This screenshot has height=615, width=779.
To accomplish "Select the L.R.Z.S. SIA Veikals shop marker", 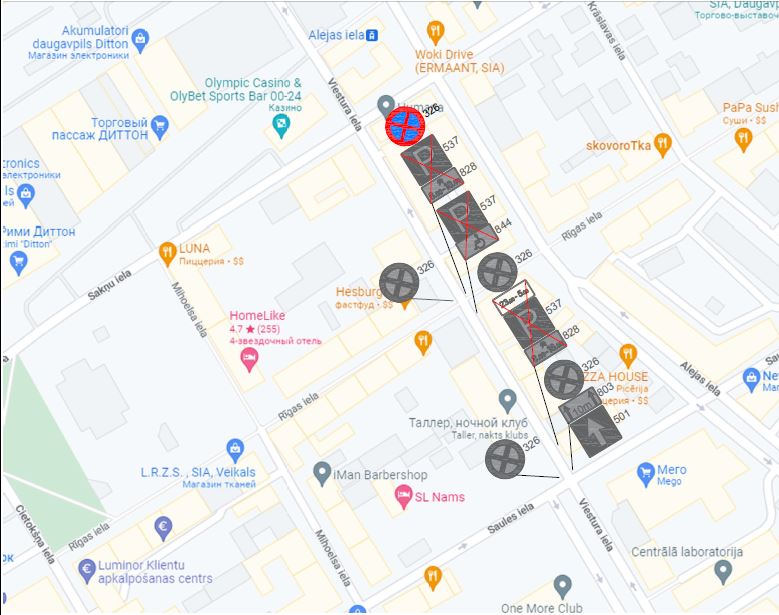I will pos(235,451).
